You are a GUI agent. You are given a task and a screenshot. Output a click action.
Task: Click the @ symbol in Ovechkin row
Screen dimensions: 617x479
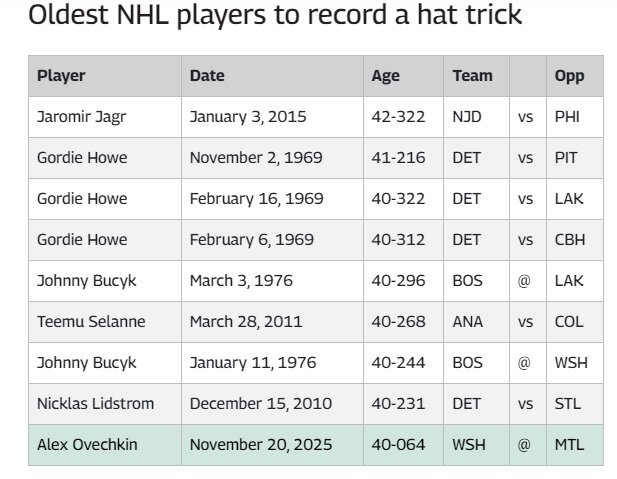(x=524, y=445)
